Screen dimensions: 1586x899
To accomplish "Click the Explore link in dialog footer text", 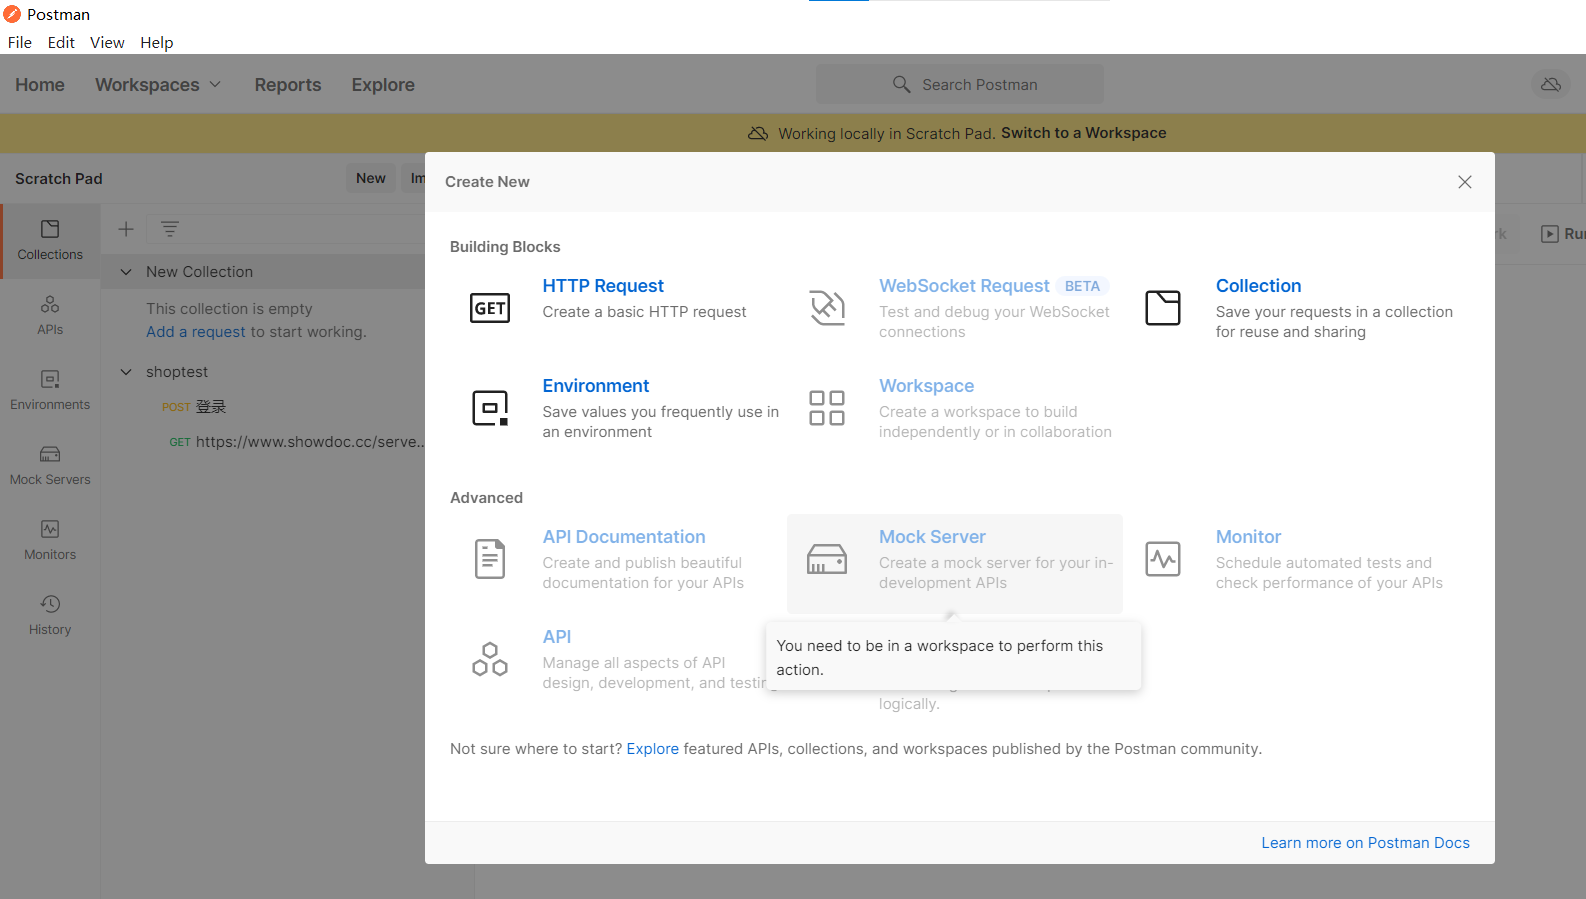I will [x=652, y=749].
